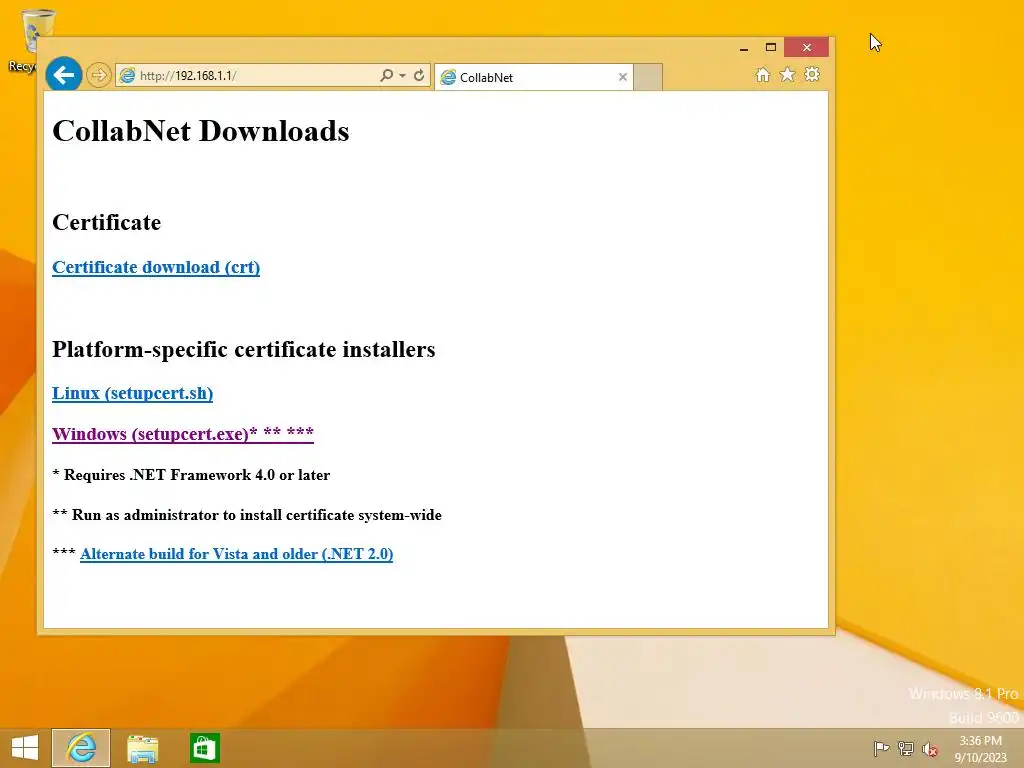Close the CollabNet tab
The height and width of the screenshot is (768, 1024).
623,77
